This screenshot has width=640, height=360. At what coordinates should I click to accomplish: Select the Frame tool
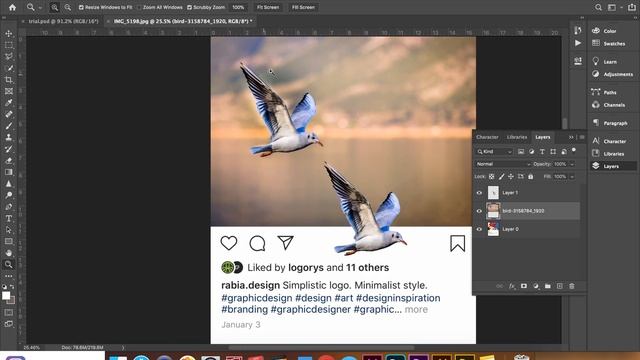(x=9, y=91)
